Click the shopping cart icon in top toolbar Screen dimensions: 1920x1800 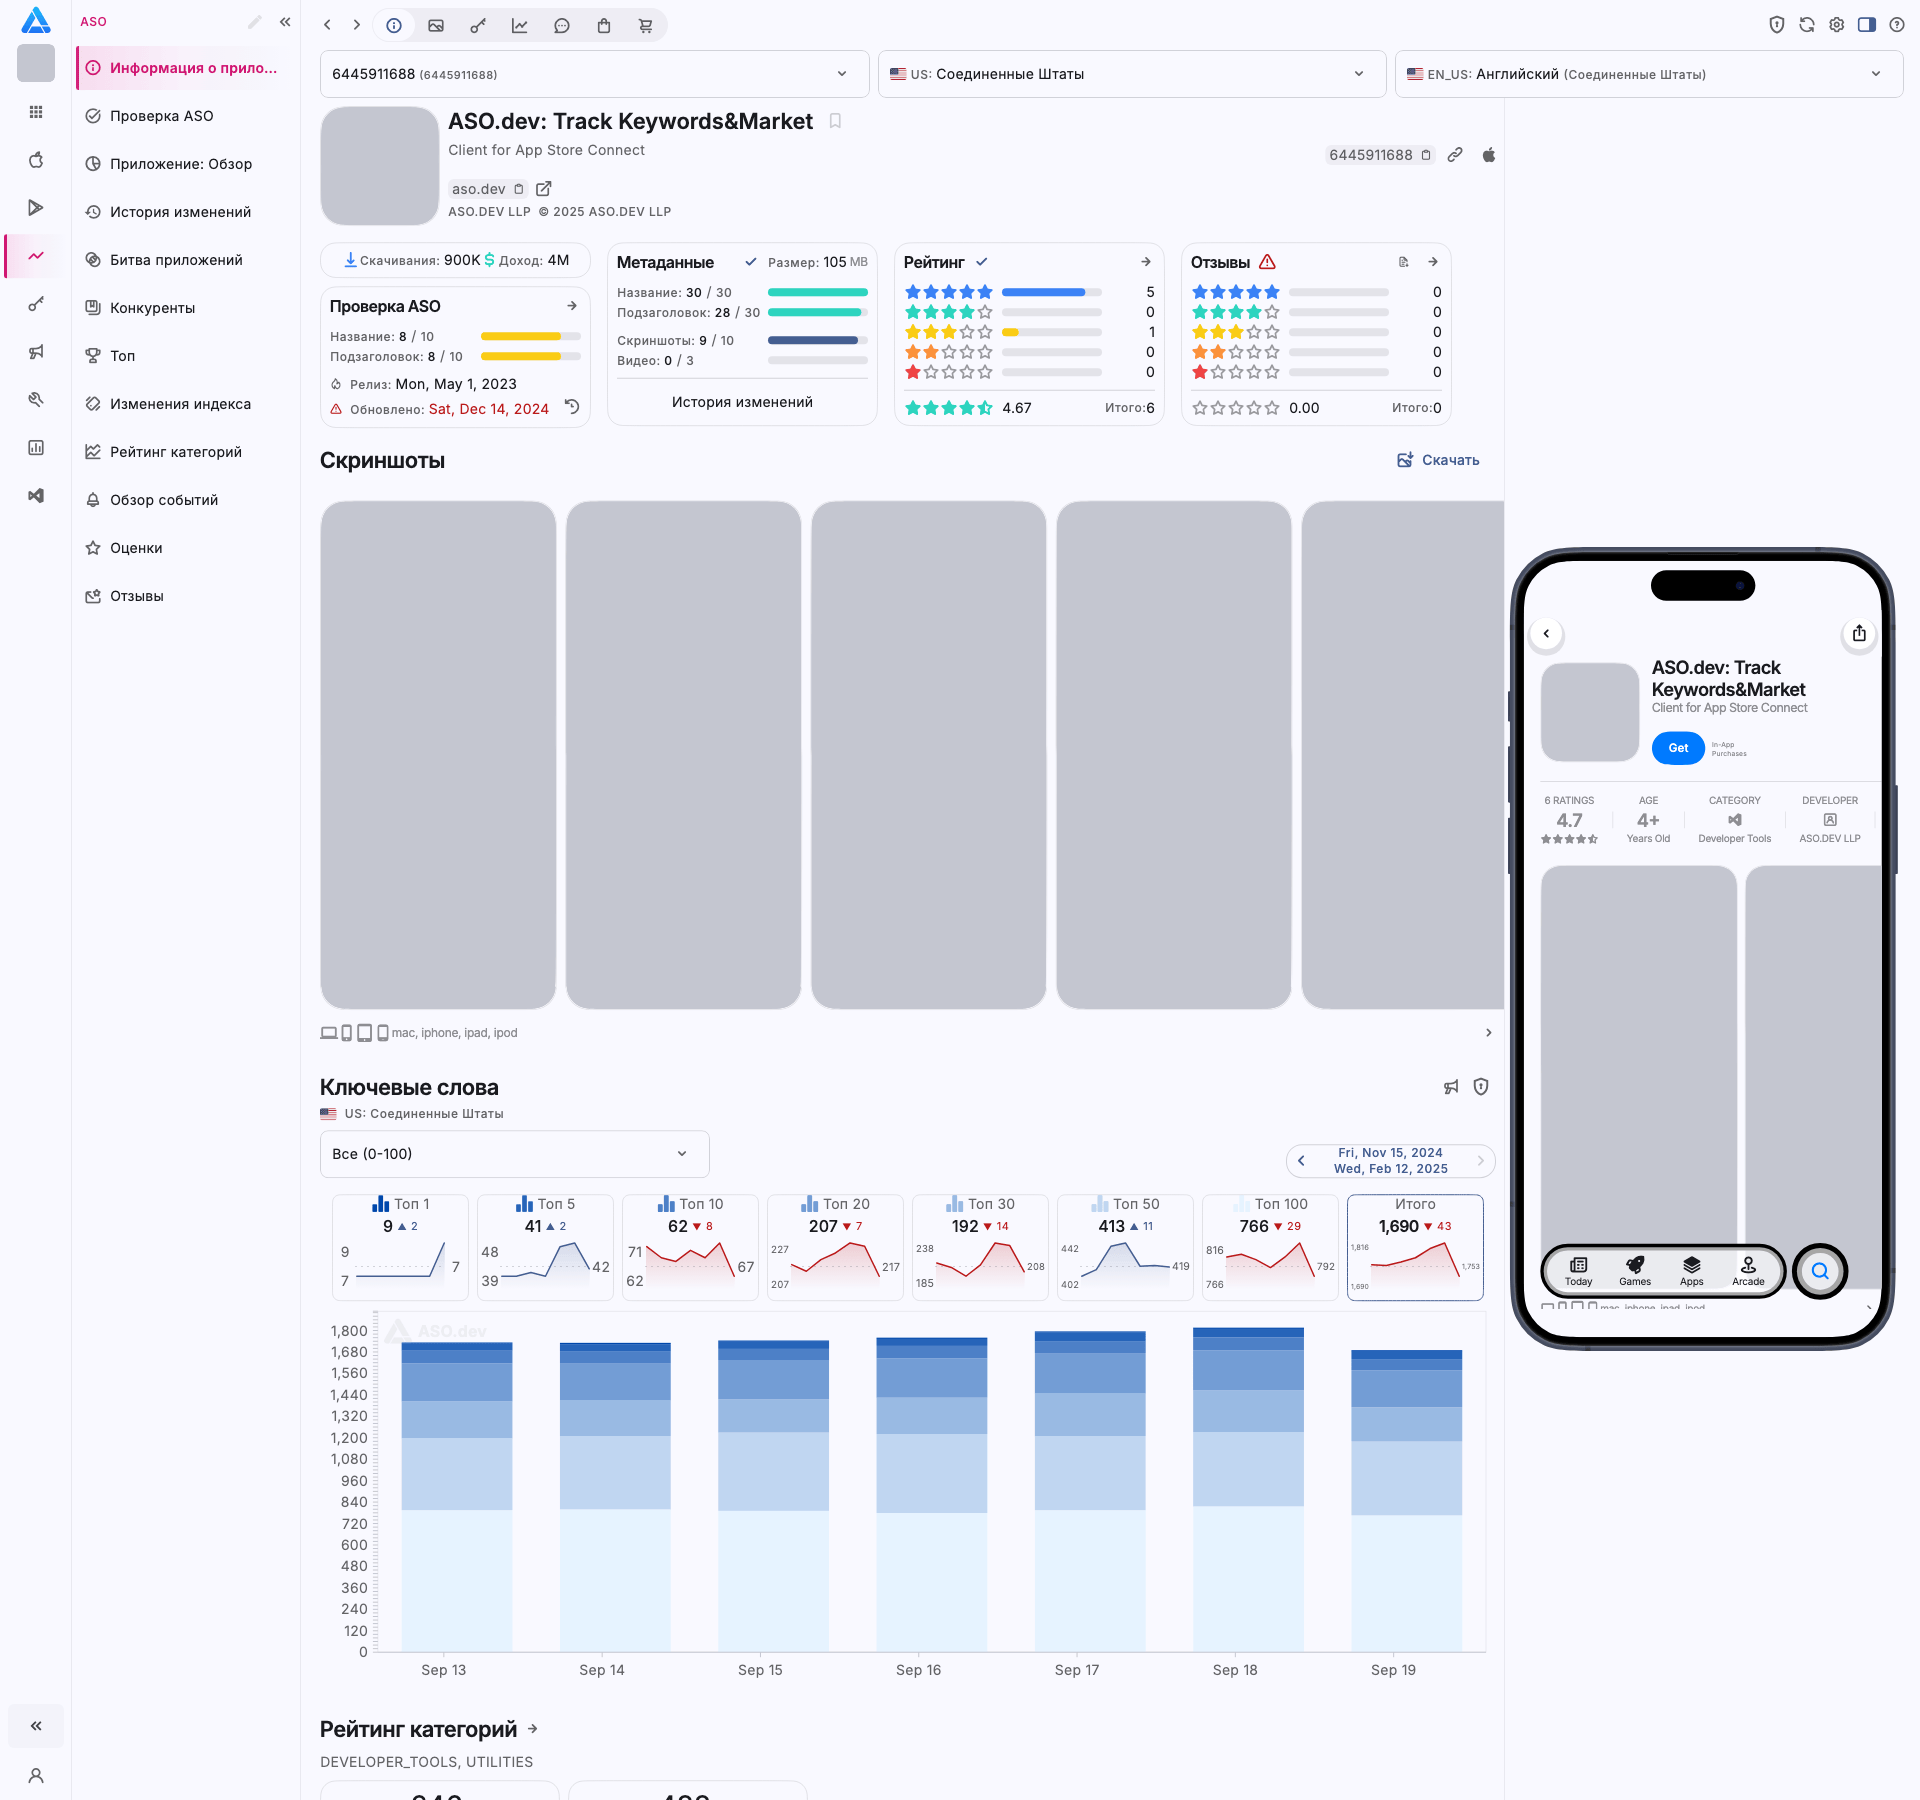646,26
